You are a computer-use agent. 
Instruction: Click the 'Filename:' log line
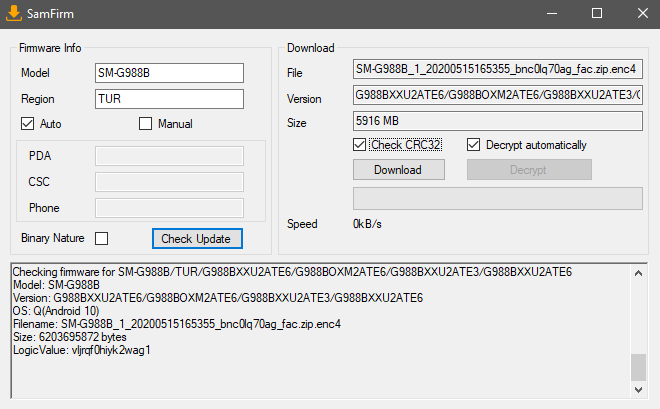tap(177, 324)
